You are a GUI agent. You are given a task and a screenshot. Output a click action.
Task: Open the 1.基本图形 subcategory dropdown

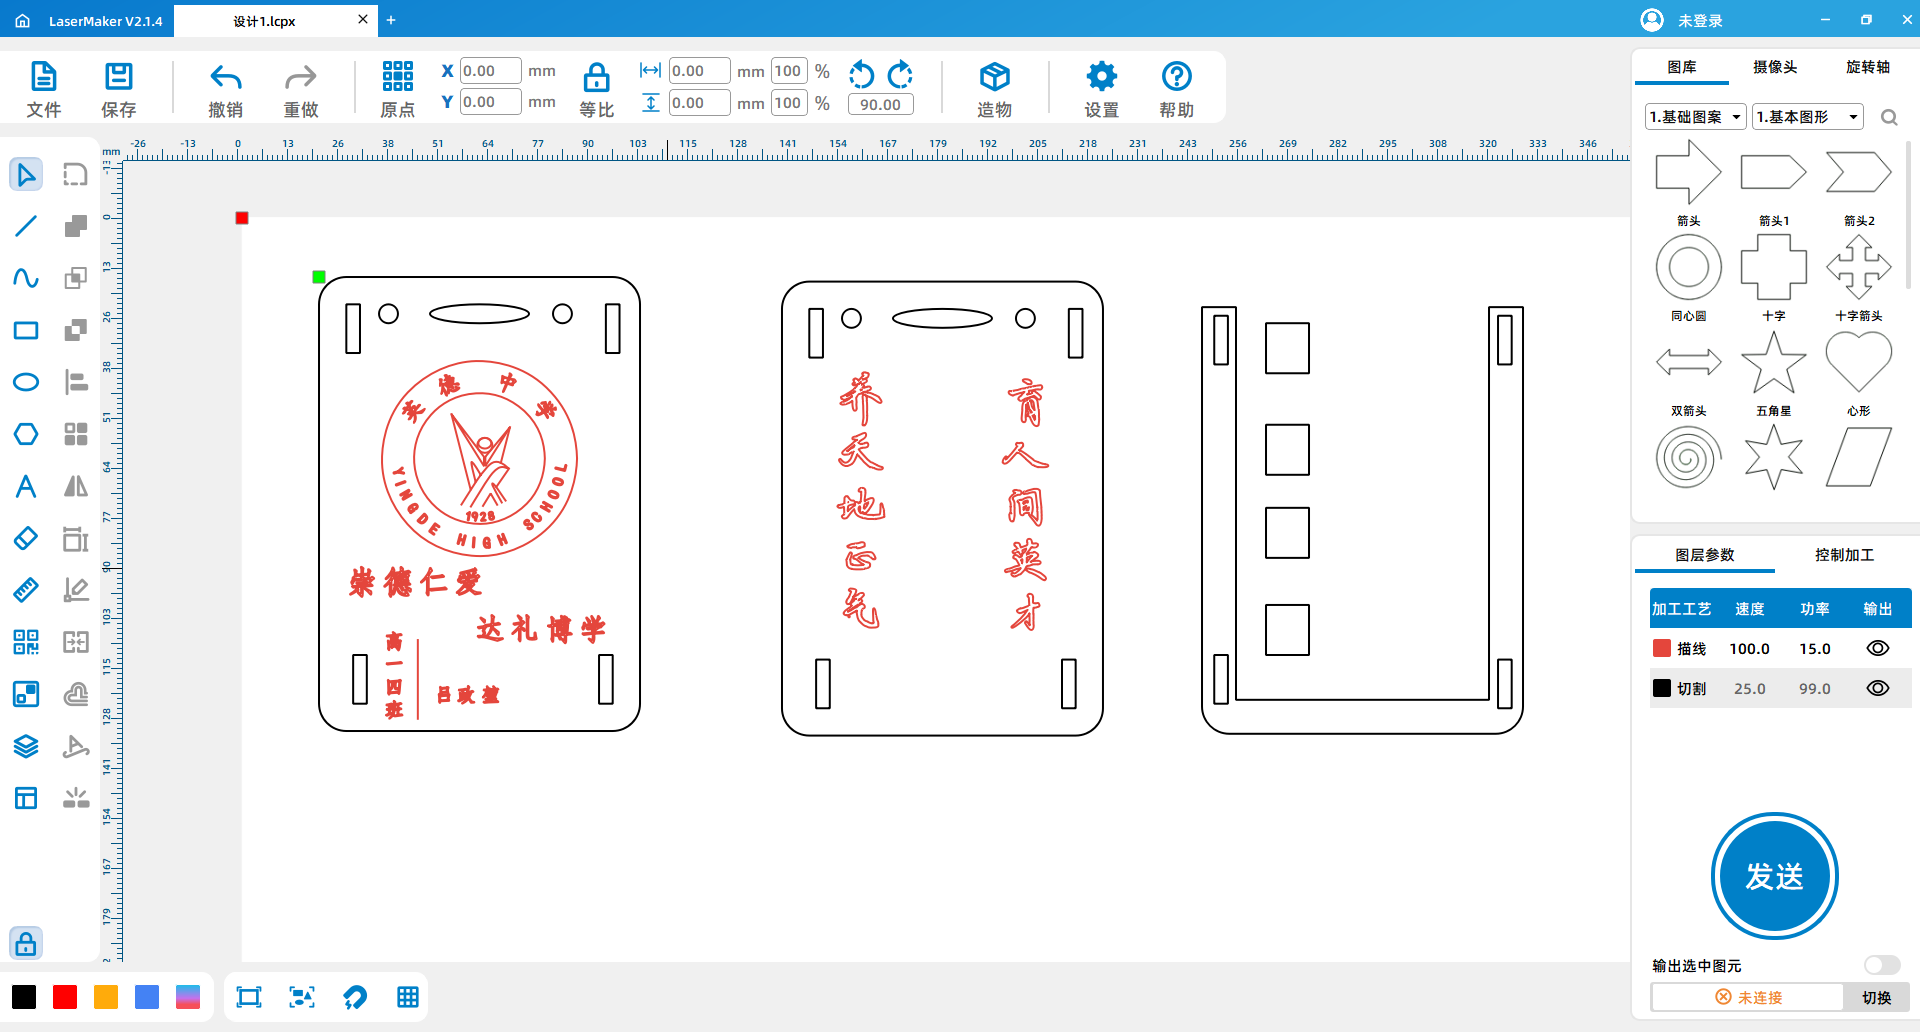(1807, 117)
